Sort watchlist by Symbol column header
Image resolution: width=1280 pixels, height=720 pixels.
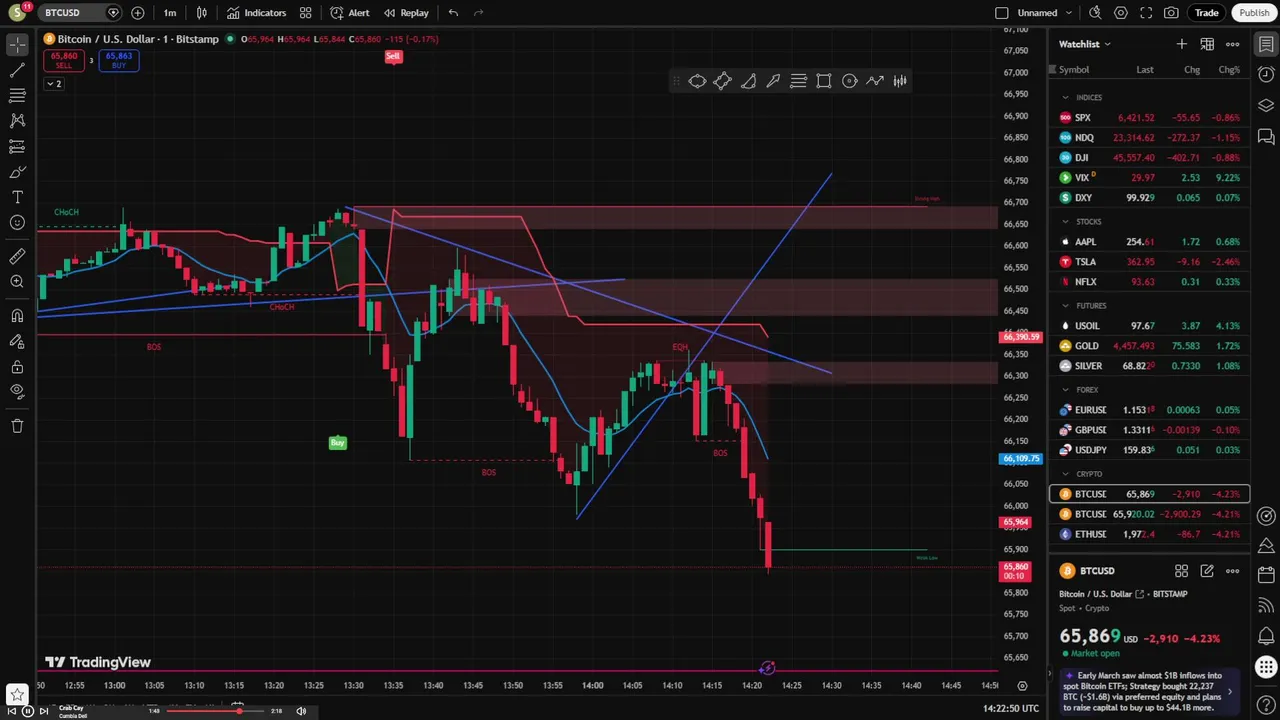[1074, 69]
